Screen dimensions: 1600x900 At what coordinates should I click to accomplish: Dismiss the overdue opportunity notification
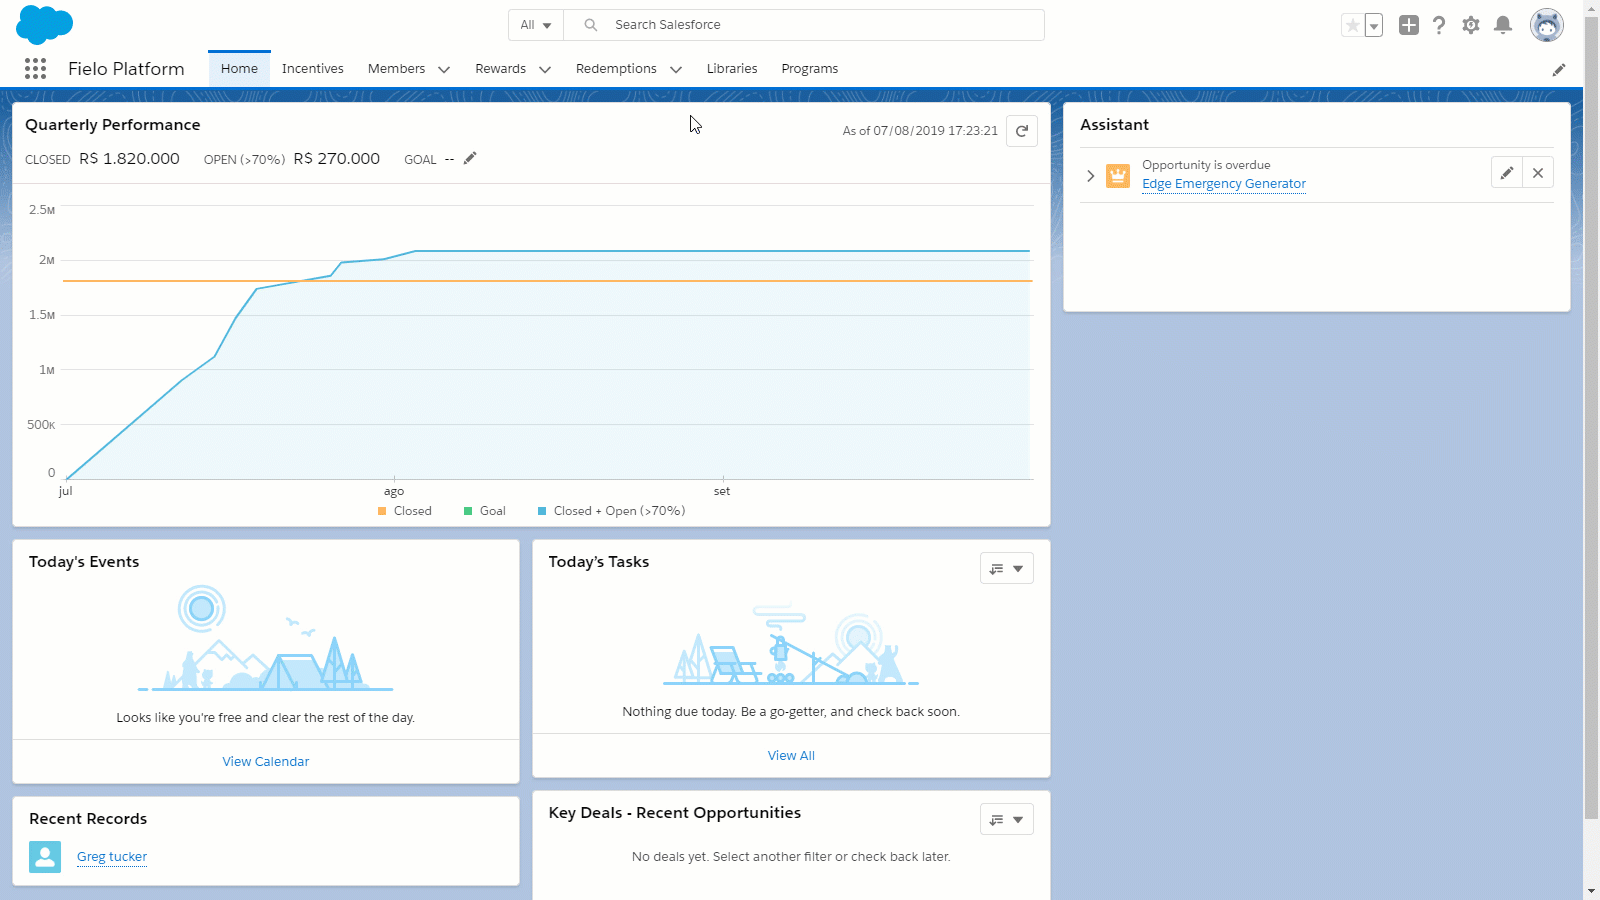(1538, 173)
